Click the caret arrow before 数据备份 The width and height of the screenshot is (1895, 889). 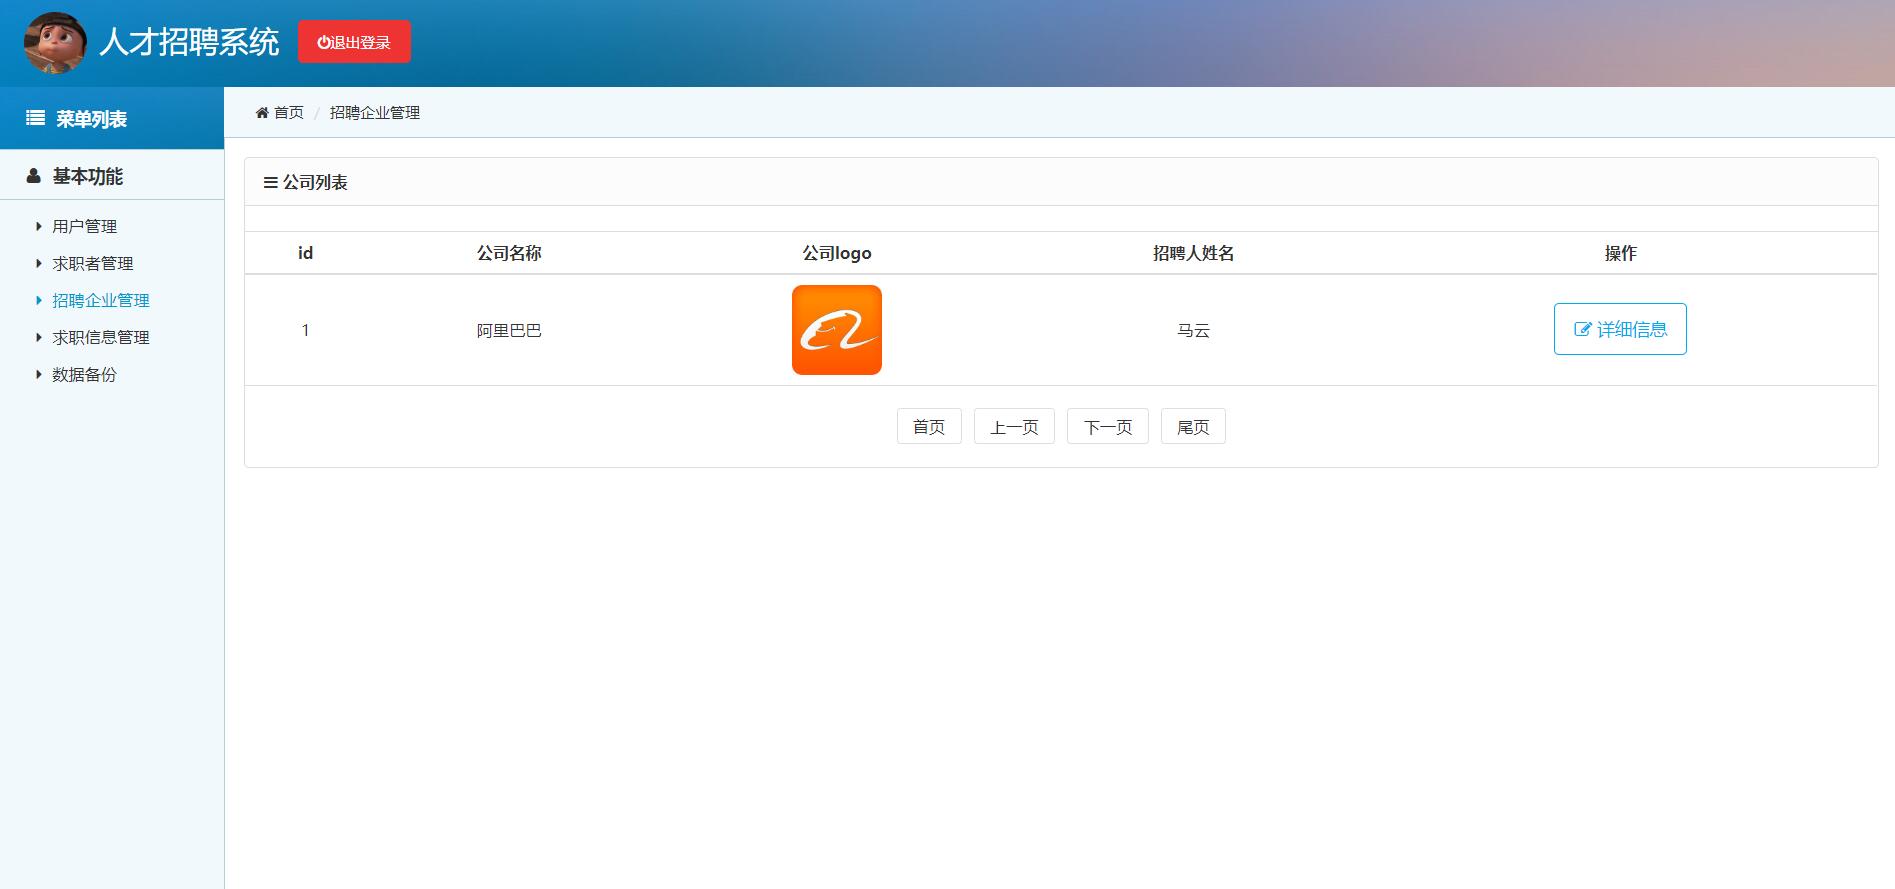tap(39, 375)
